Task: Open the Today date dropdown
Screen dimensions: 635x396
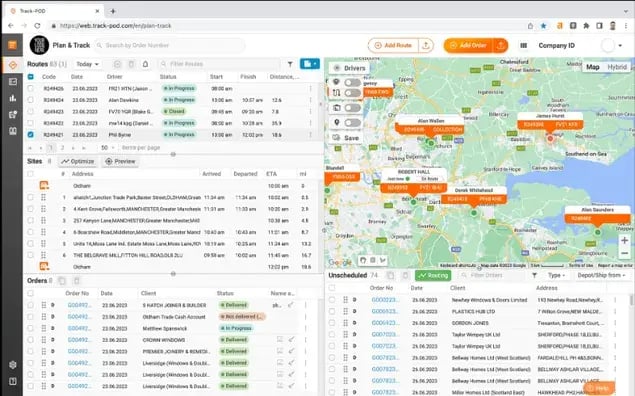Action: (87, 64)
